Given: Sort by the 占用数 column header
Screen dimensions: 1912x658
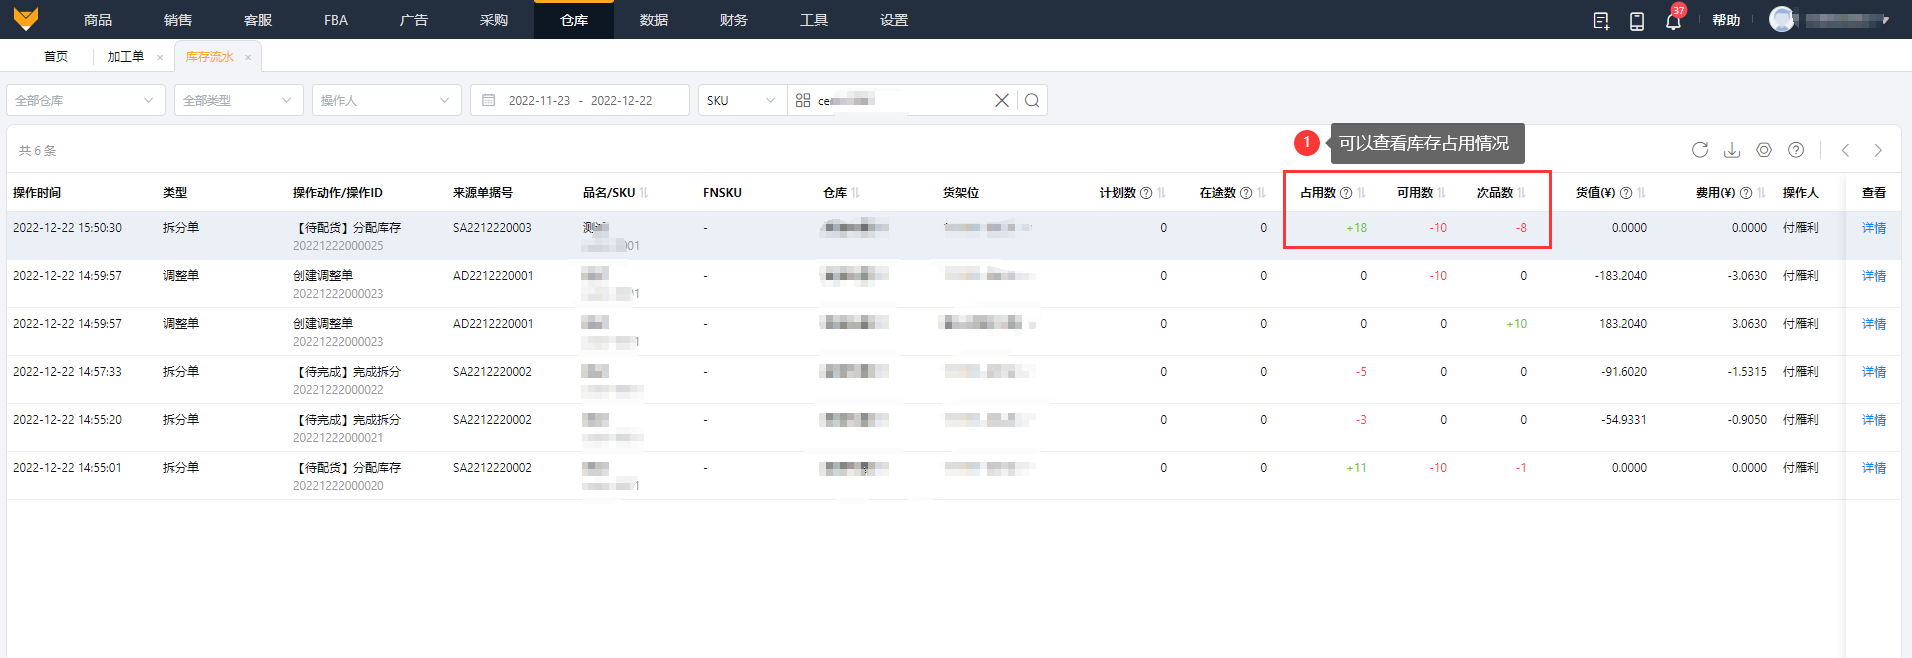Looking at the screenshot, I should coord(1361,193).
